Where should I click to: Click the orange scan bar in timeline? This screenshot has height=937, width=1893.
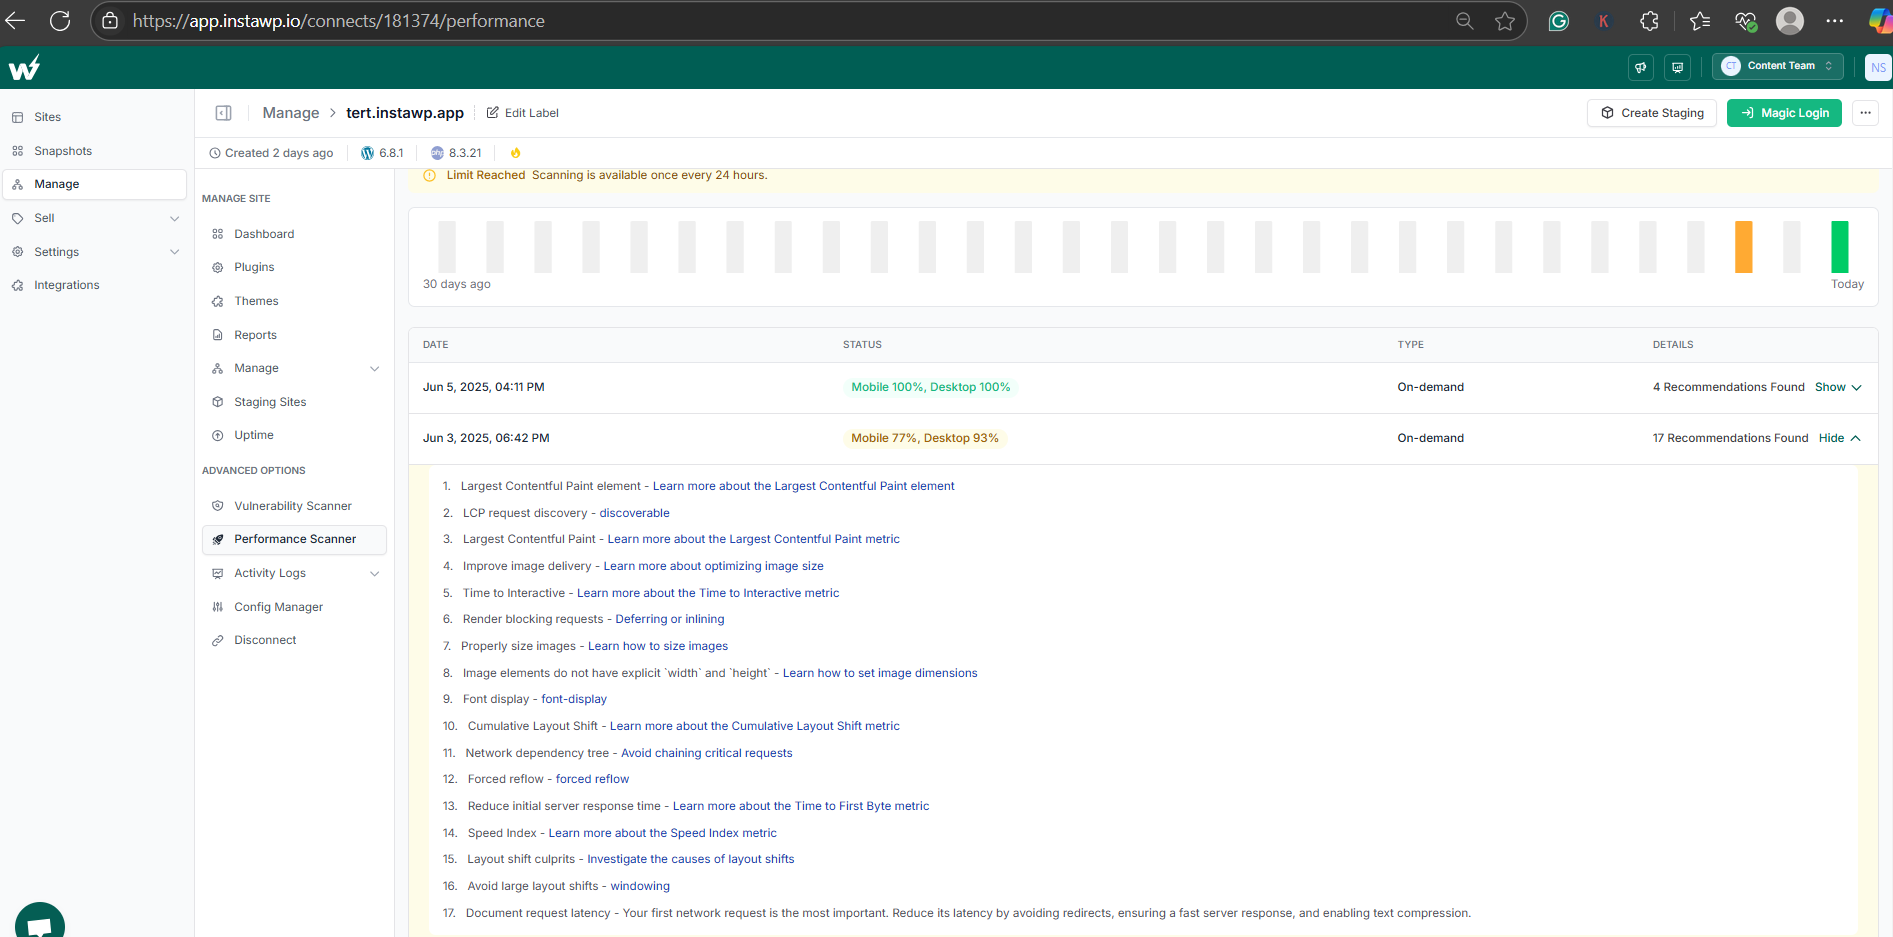(x=1743, y=247)
